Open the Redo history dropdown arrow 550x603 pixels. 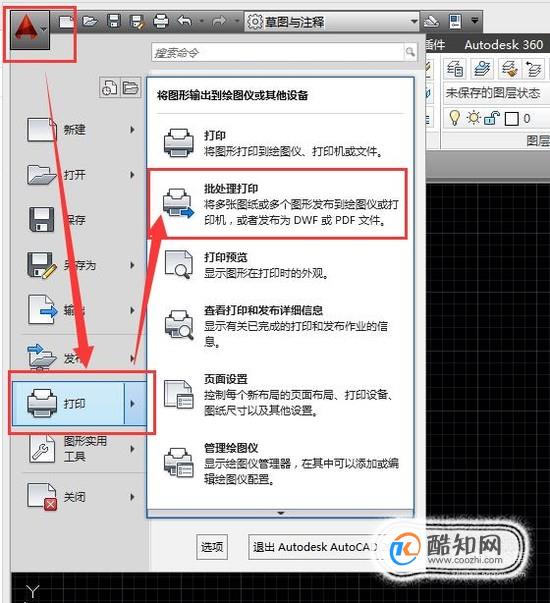pos(237,21)
